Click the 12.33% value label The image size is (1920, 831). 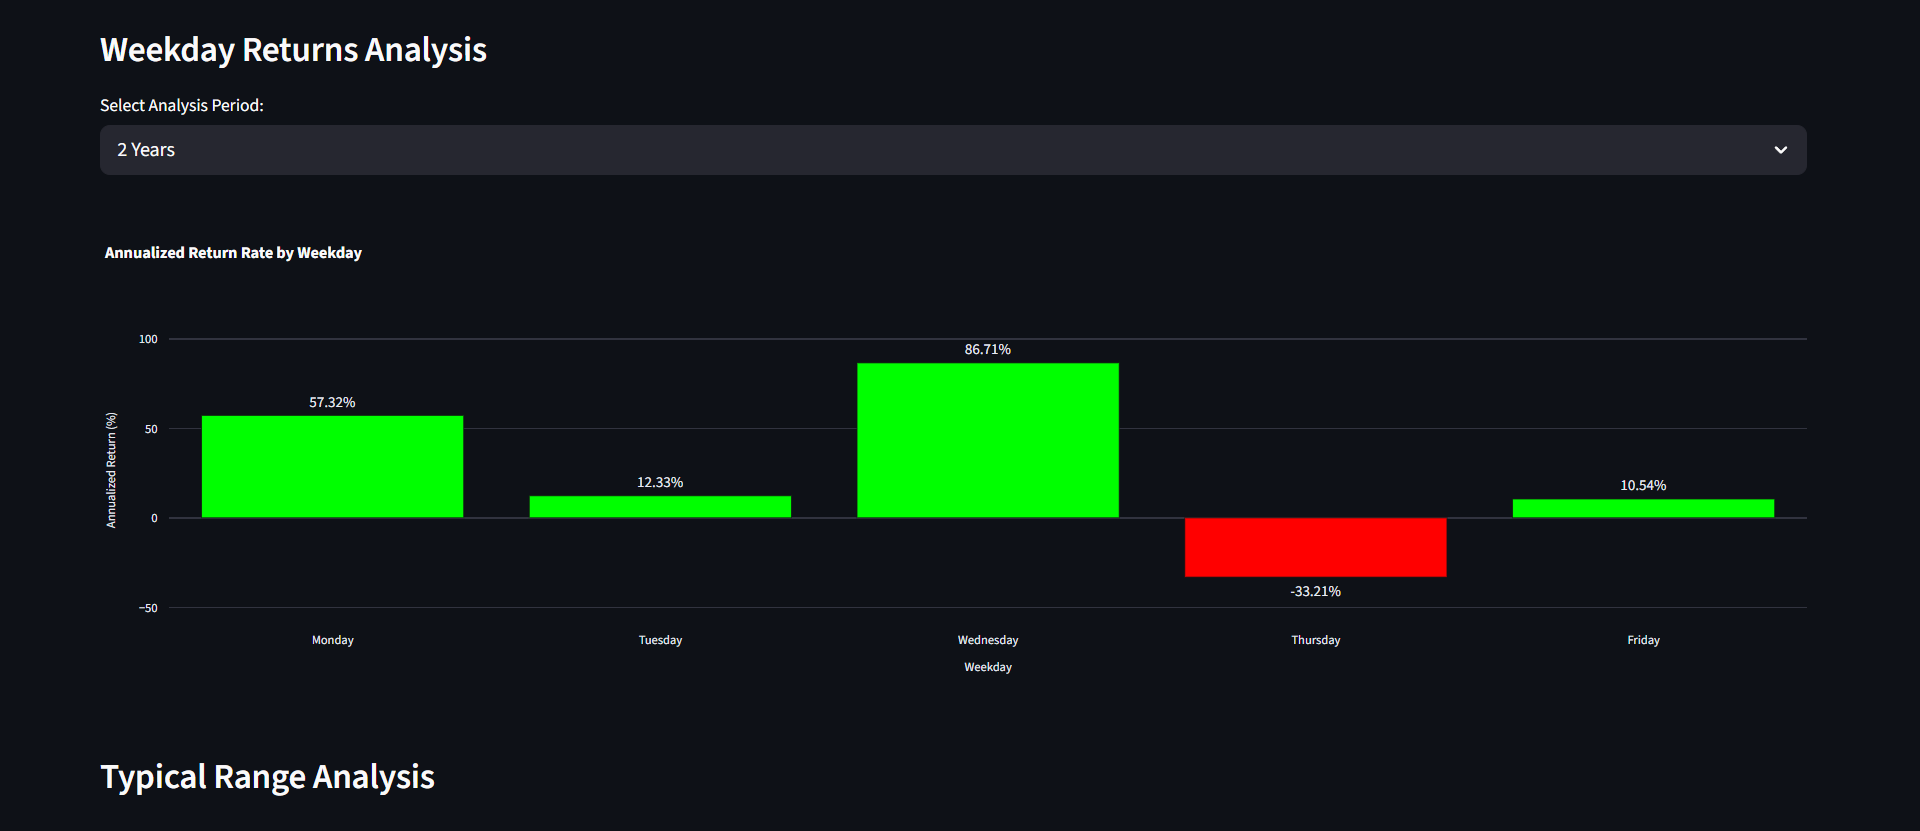[660, 482]
